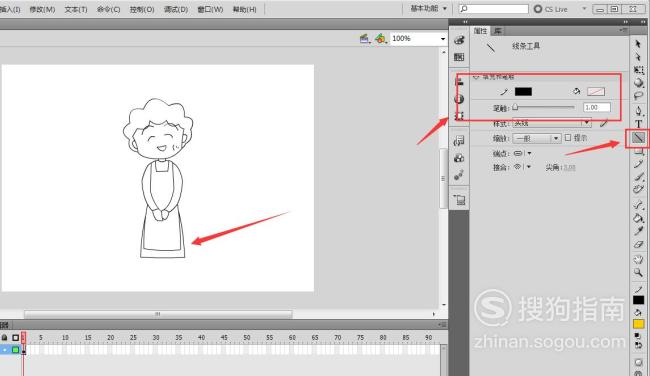Open the Edit Symbols icon
Viewport: 650px width, 376px height.
point(380,39)
